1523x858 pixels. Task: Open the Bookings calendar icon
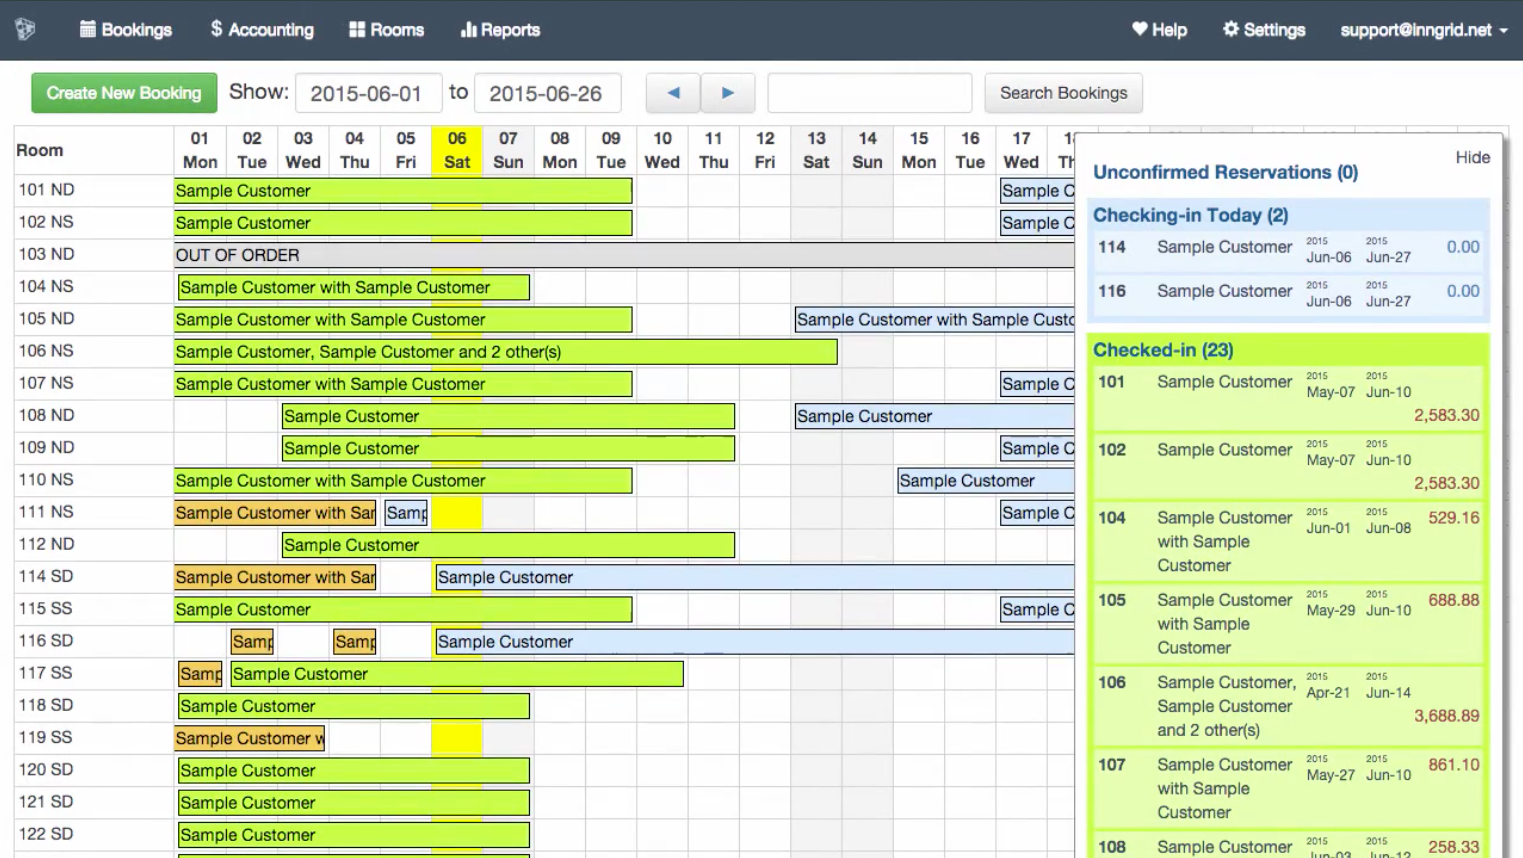click(89, 30)
